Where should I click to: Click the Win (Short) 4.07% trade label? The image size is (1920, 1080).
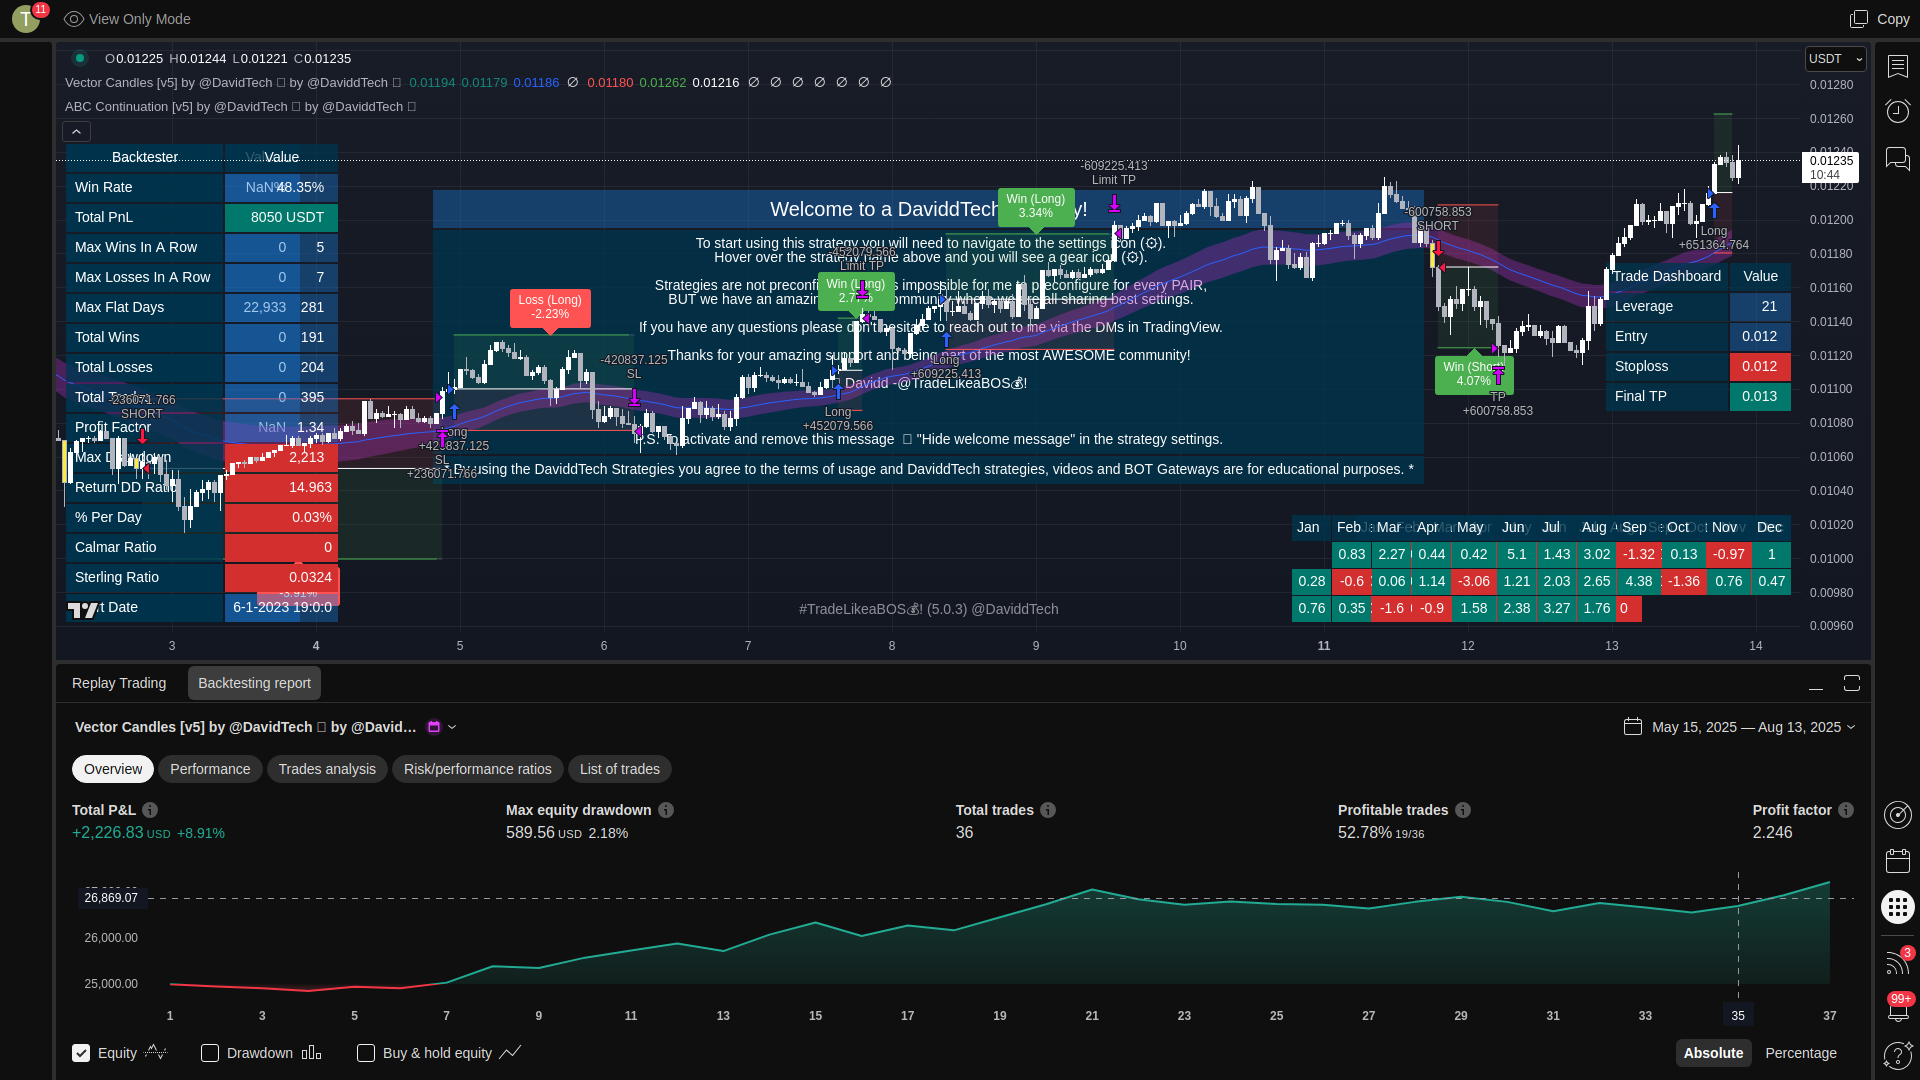pyautogui.click(x=1474, y=374)
